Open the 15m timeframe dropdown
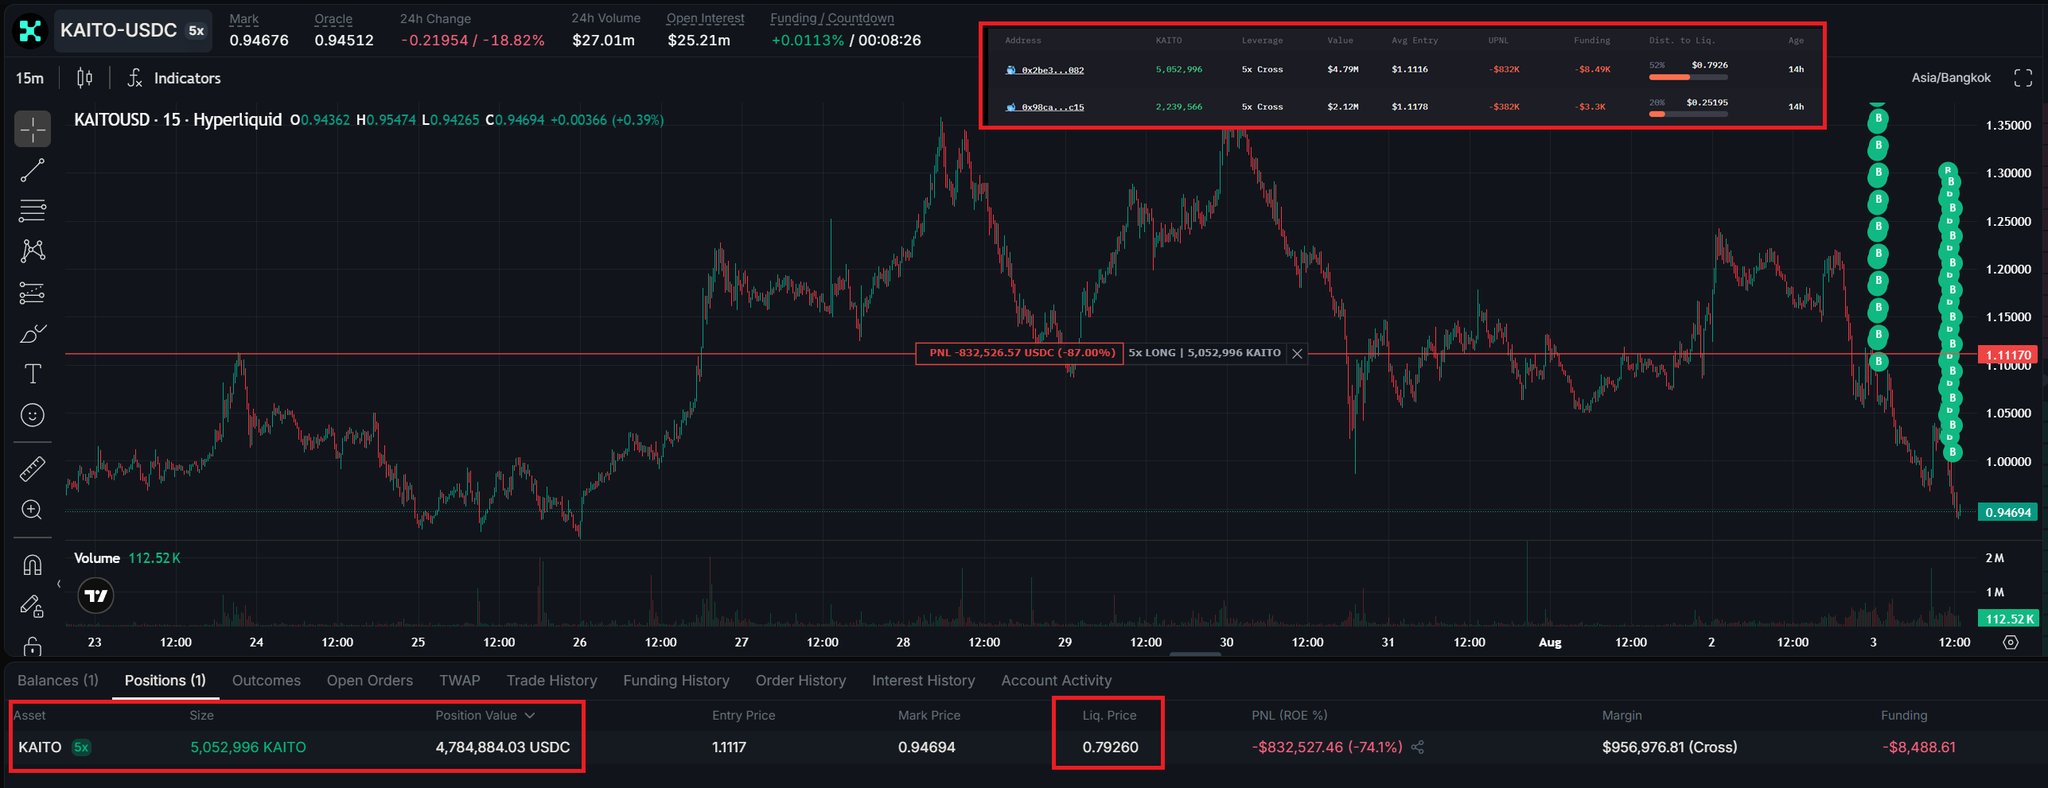 coord(30,78)
